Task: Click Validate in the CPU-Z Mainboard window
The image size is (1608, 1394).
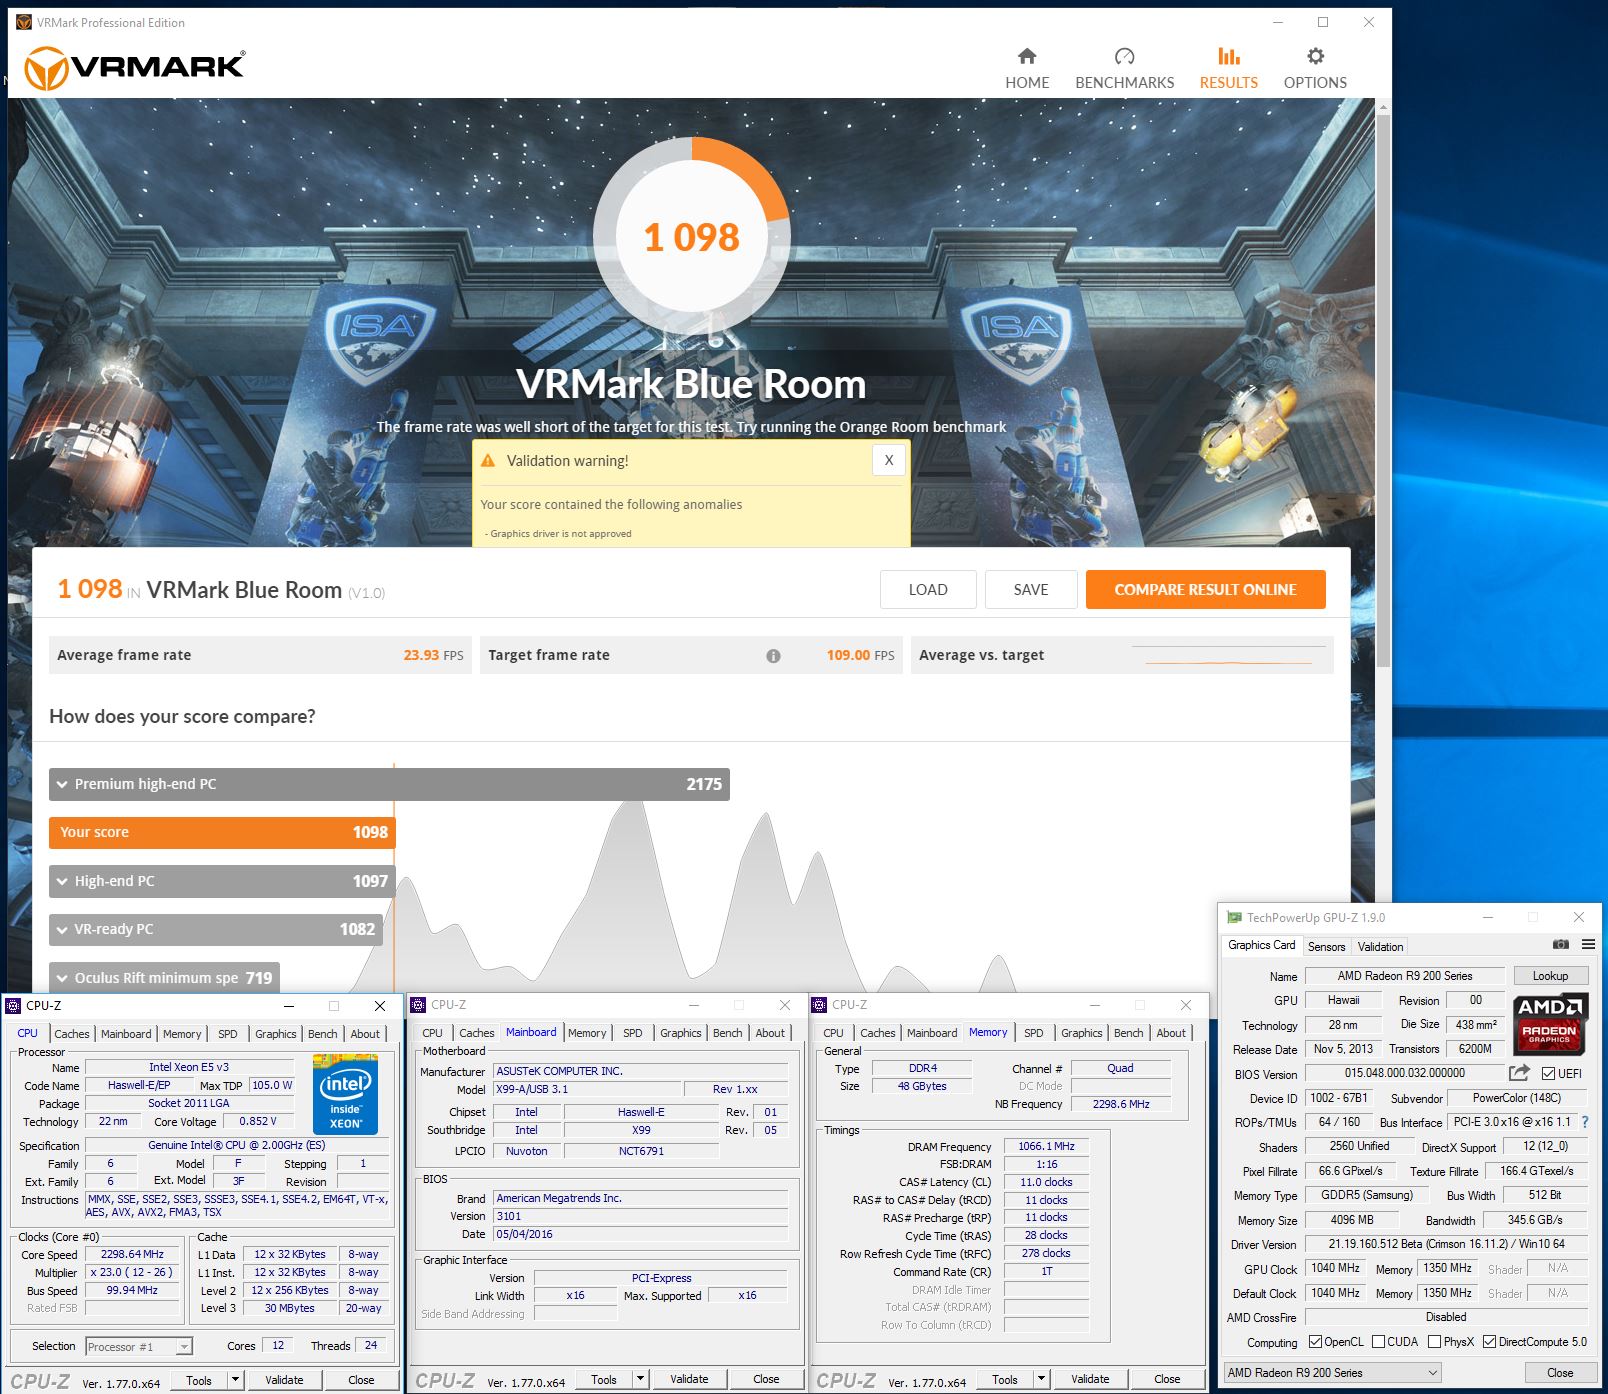Action: click(689, 1379)
